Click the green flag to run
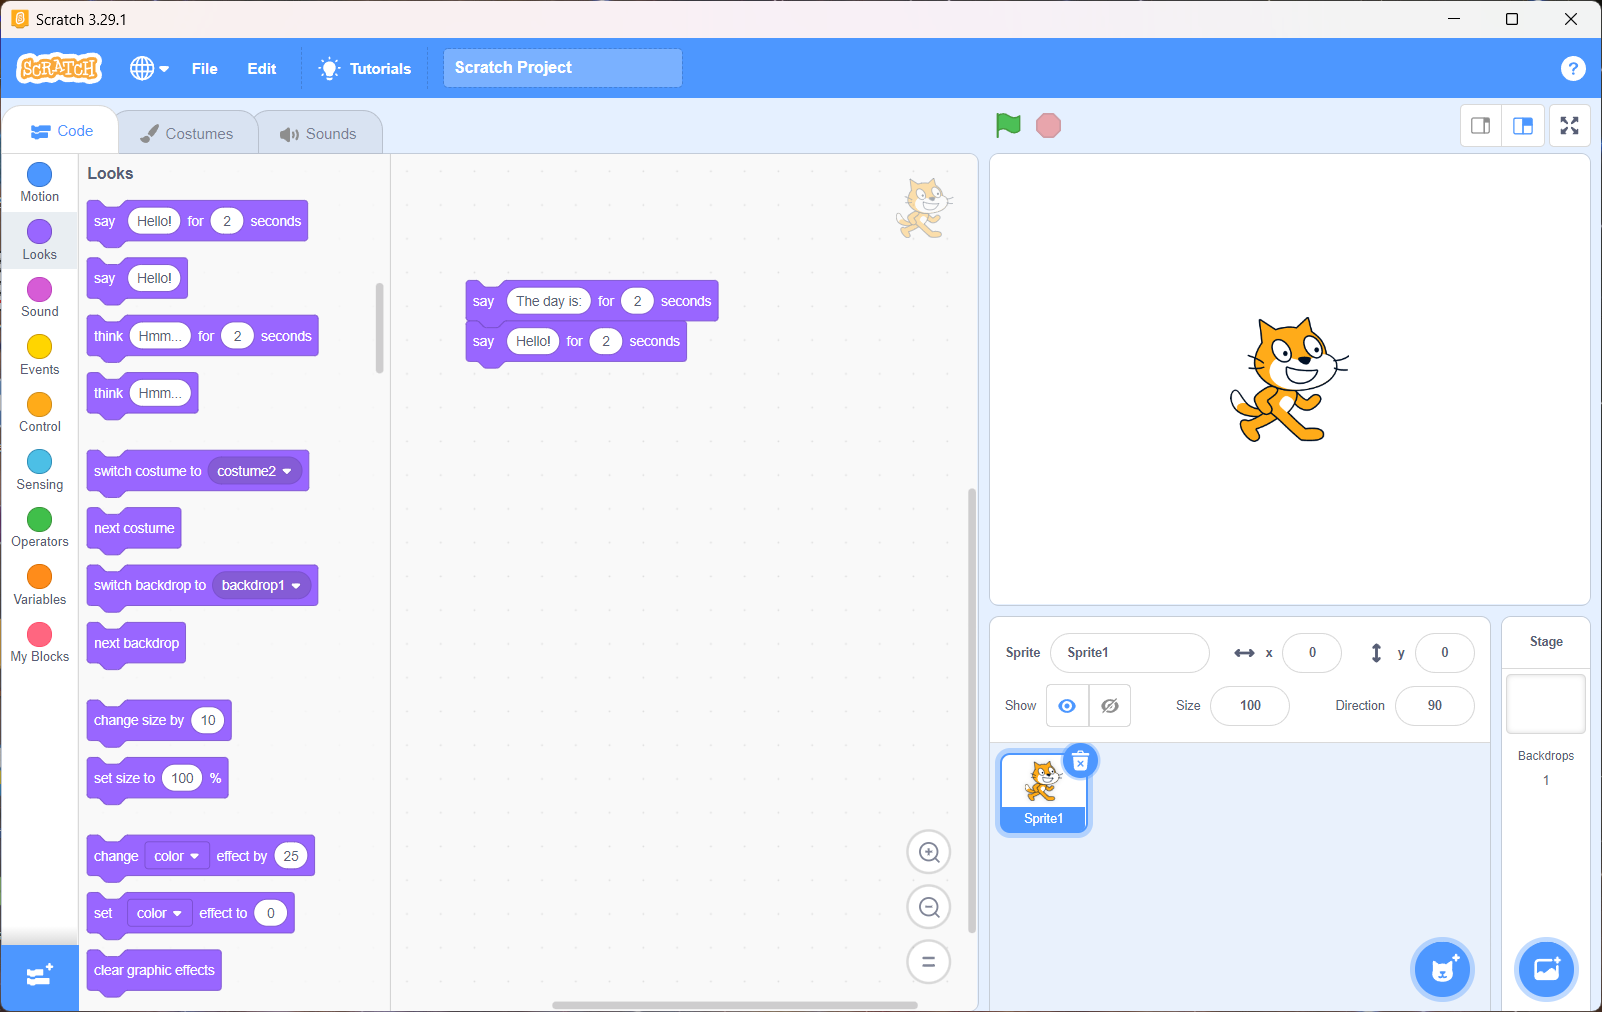The image size is (1602, 1012). click(1008, 125)
